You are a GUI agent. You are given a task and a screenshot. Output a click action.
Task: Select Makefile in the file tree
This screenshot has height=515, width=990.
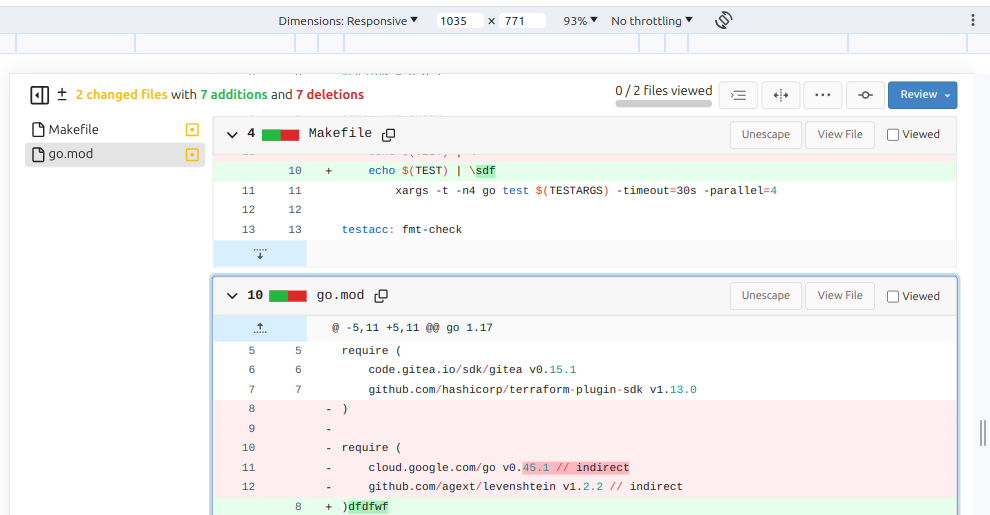tap(73, 129)
